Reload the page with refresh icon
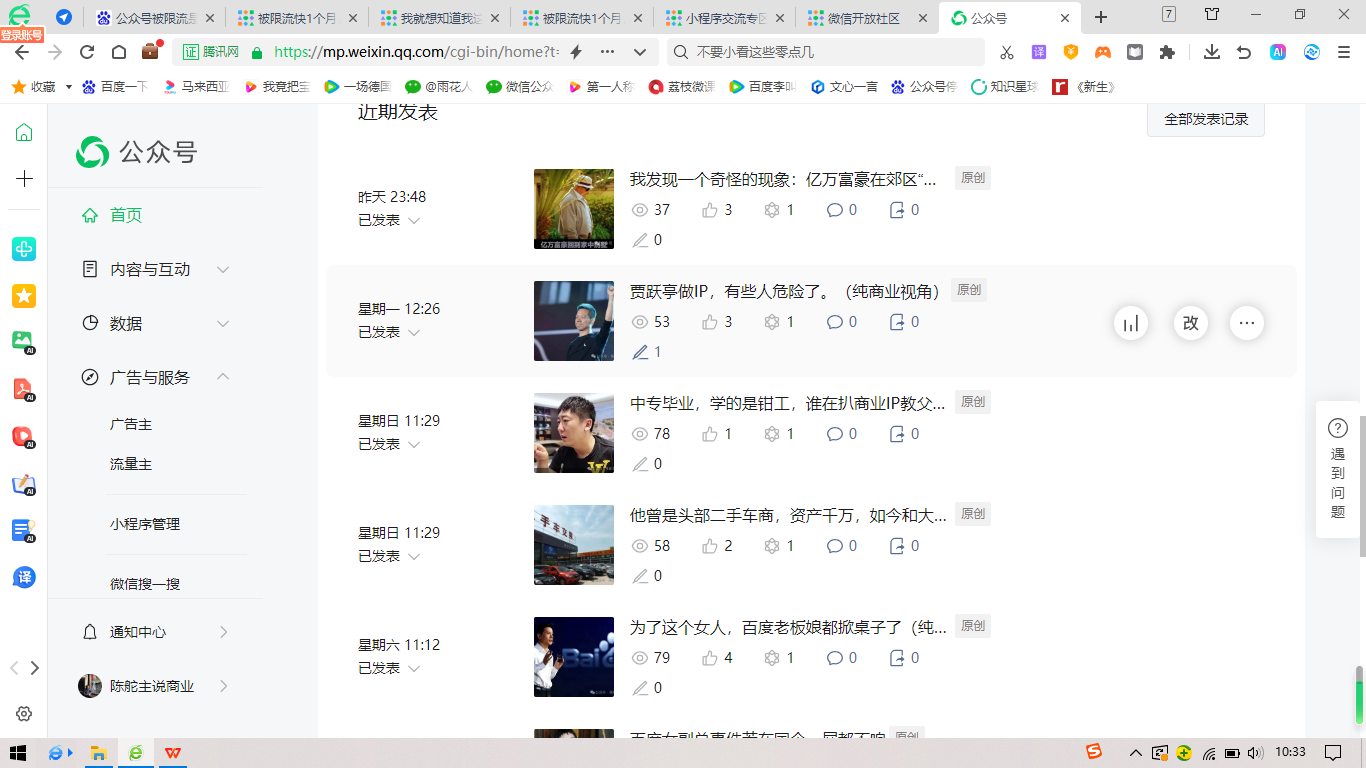Screen dimensions: 1366x768 tap(87, 52)
